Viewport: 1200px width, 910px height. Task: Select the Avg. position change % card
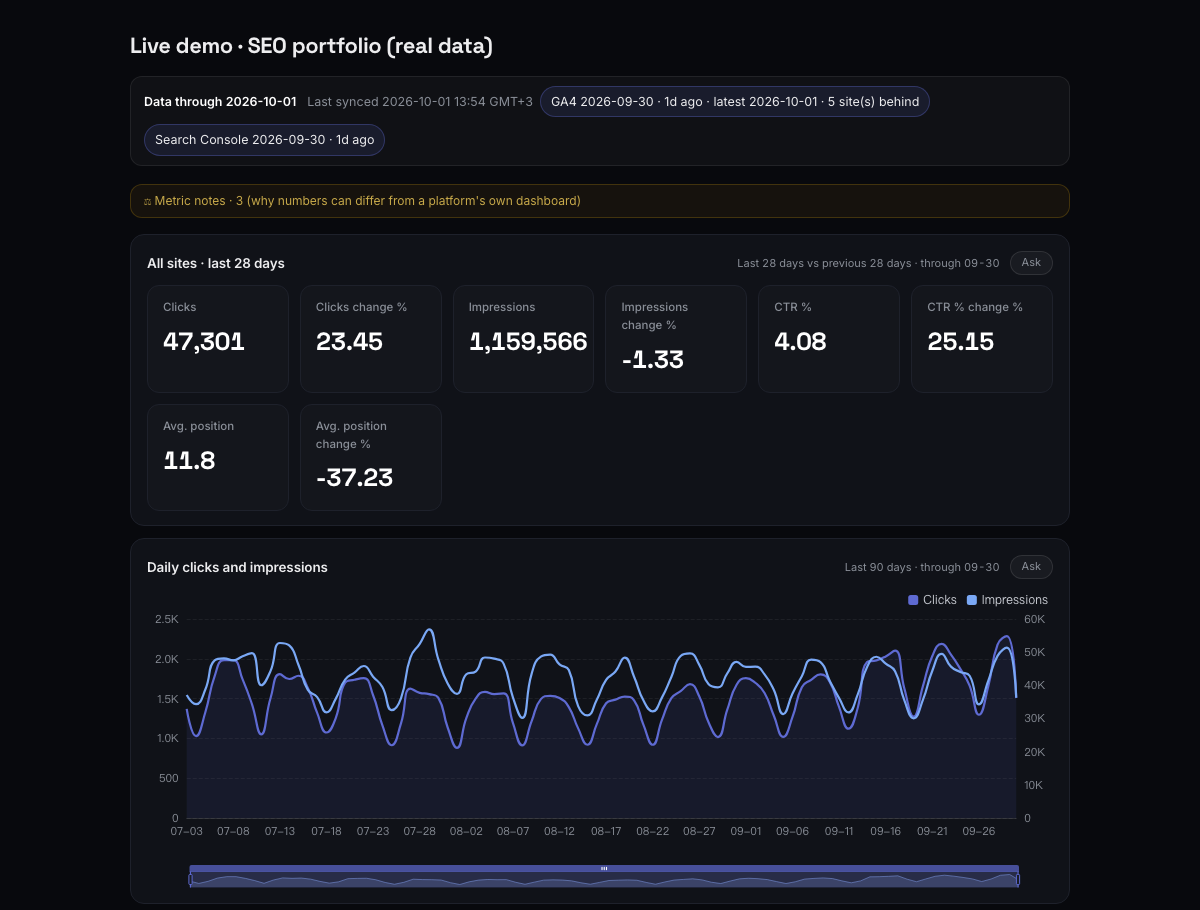click(x=371, y=458)
